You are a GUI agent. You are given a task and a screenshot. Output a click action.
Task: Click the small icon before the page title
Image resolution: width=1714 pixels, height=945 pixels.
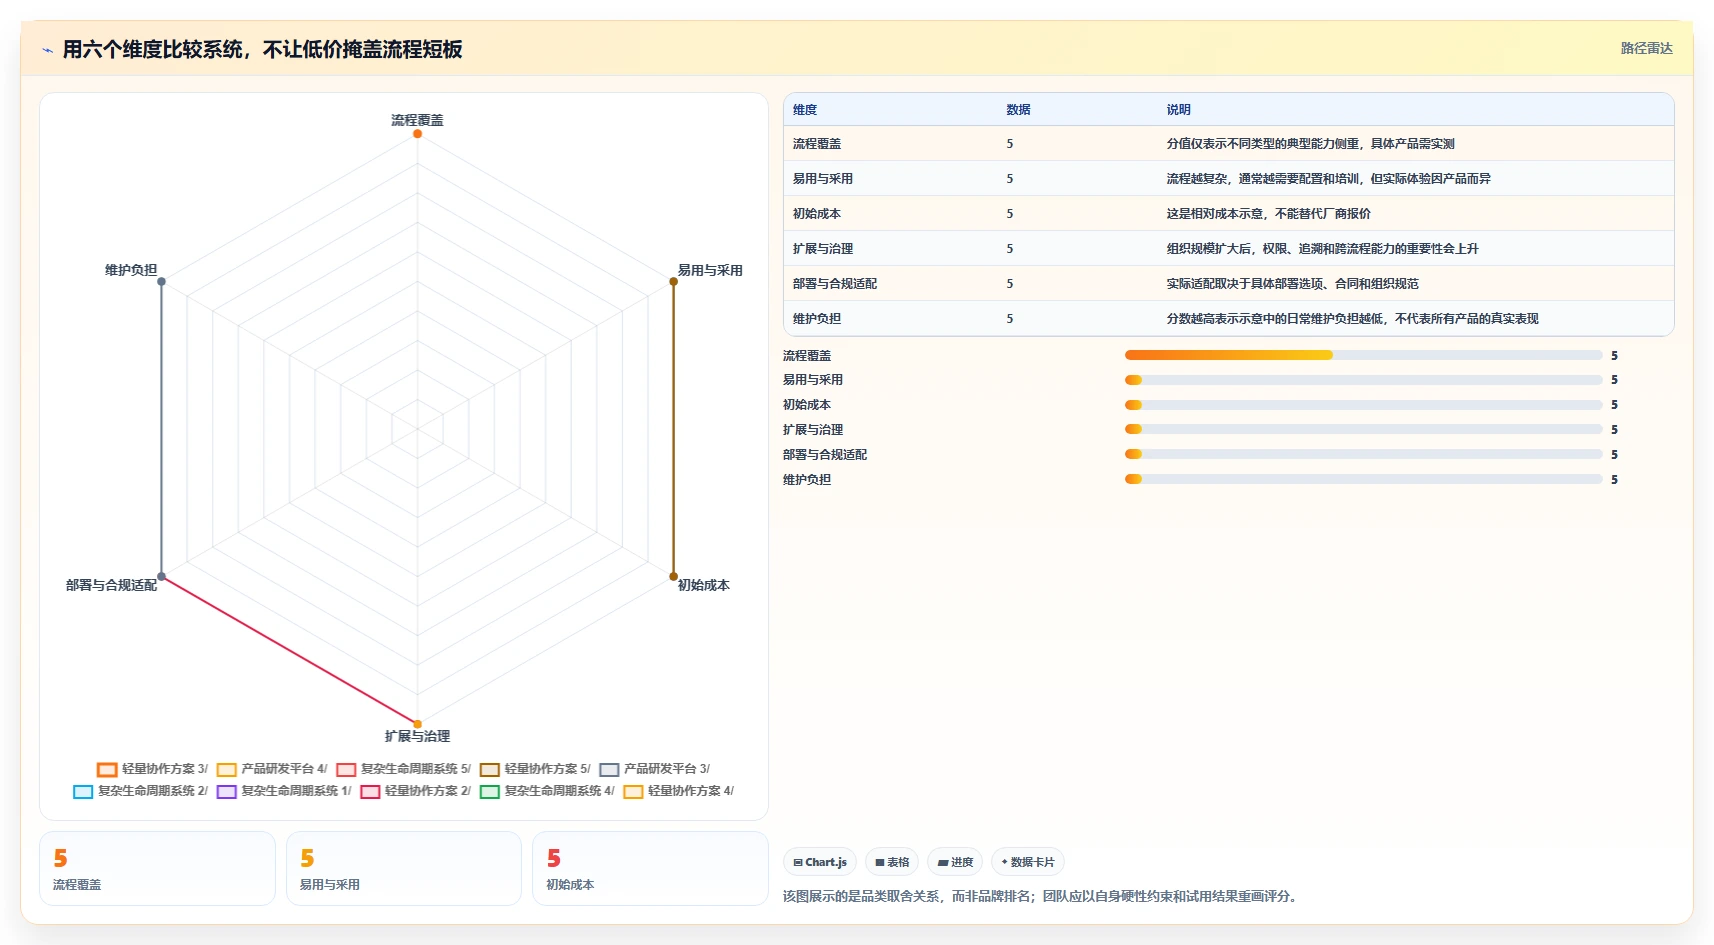47,50
